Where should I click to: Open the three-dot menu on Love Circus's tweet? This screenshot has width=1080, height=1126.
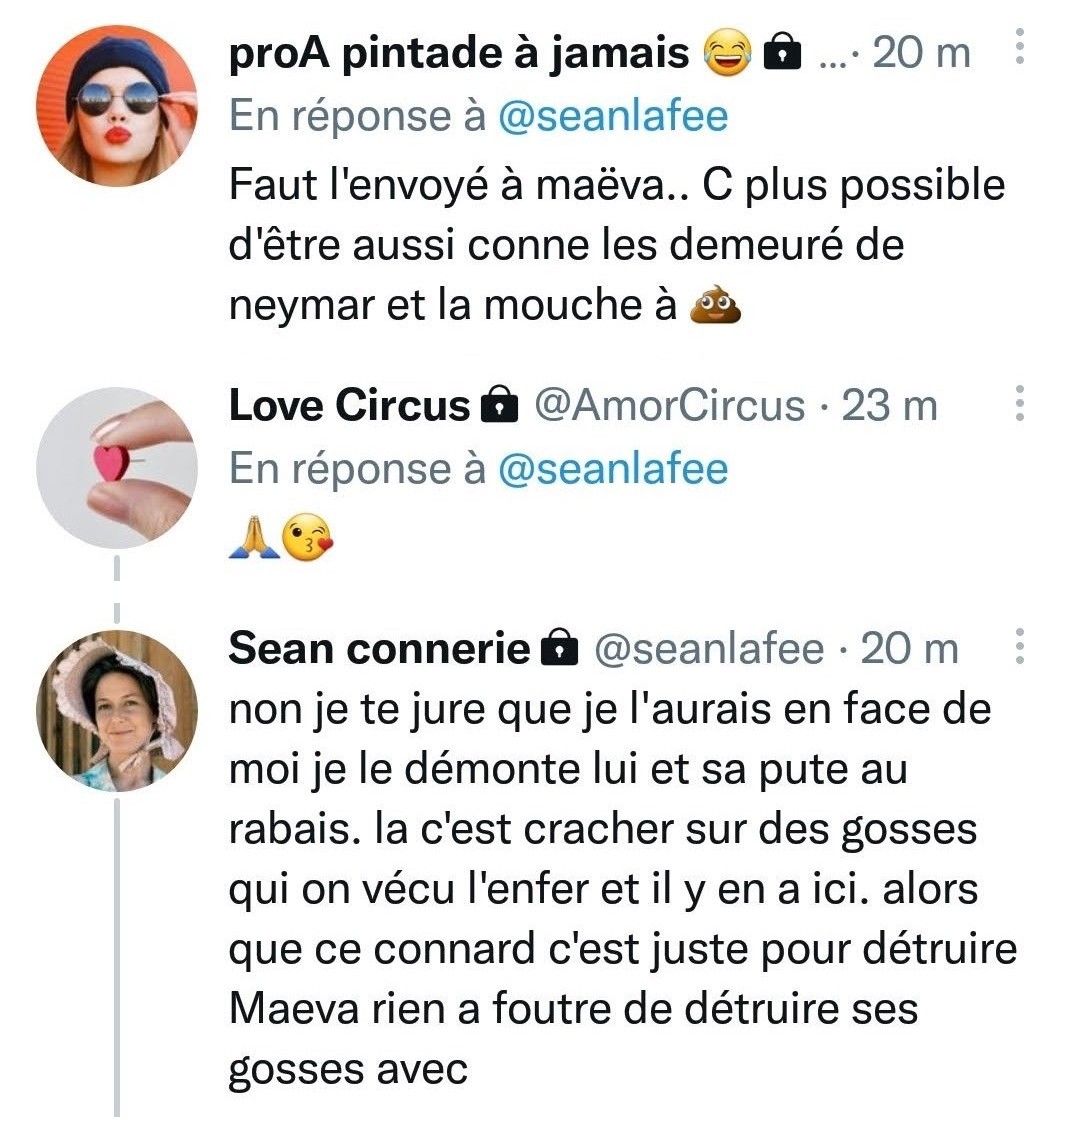[x=1019, y=403]
